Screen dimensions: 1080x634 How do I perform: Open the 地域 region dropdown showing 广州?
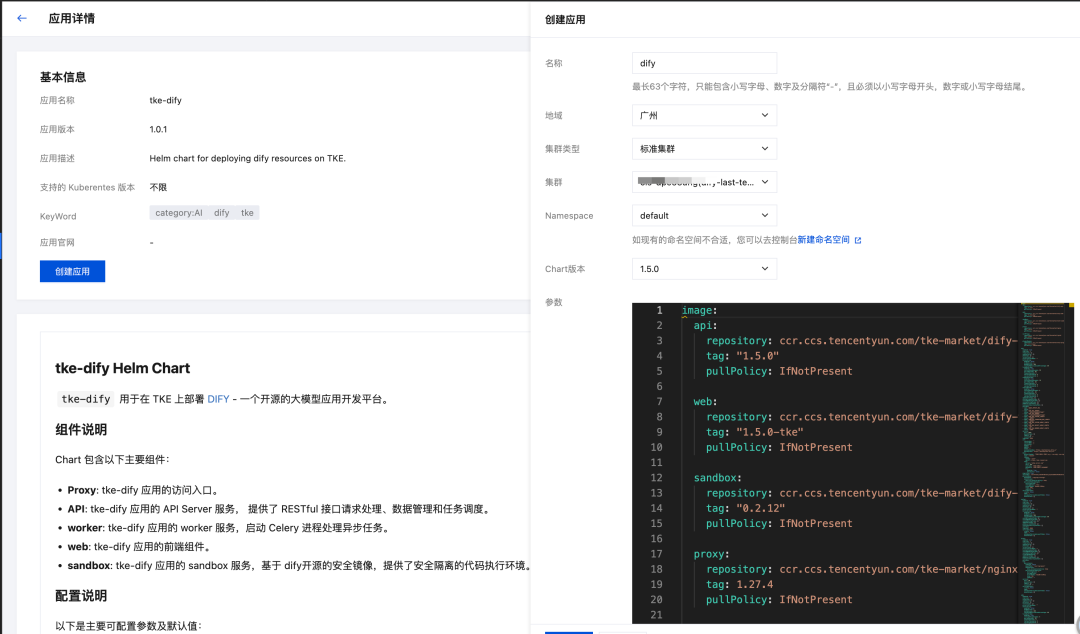coord(705,115)
